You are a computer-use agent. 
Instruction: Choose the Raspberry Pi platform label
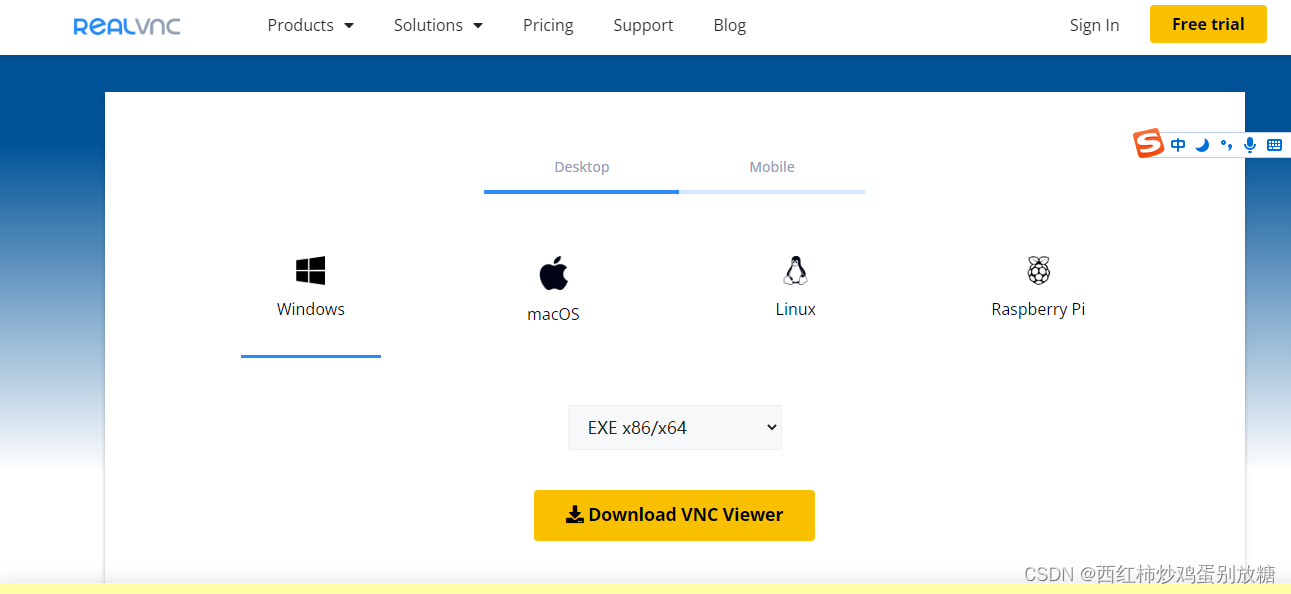click(1038, 309)
